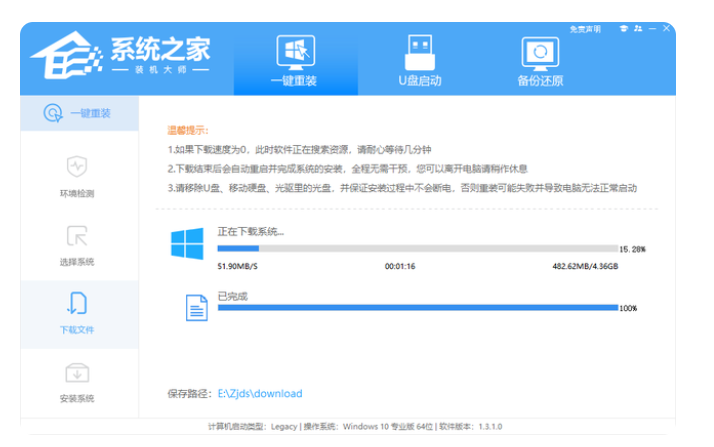Open the 免责声明 disclaimer link
Viewport: 714px width, 447px height.
coord(585,29)
